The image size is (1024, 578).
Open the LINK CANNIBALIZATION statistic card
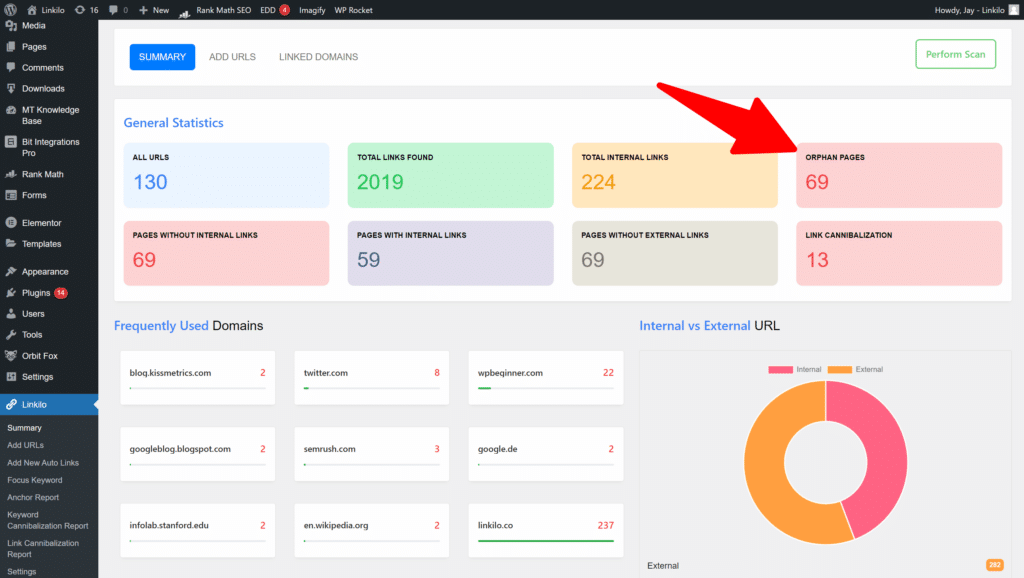click(899, 253)
